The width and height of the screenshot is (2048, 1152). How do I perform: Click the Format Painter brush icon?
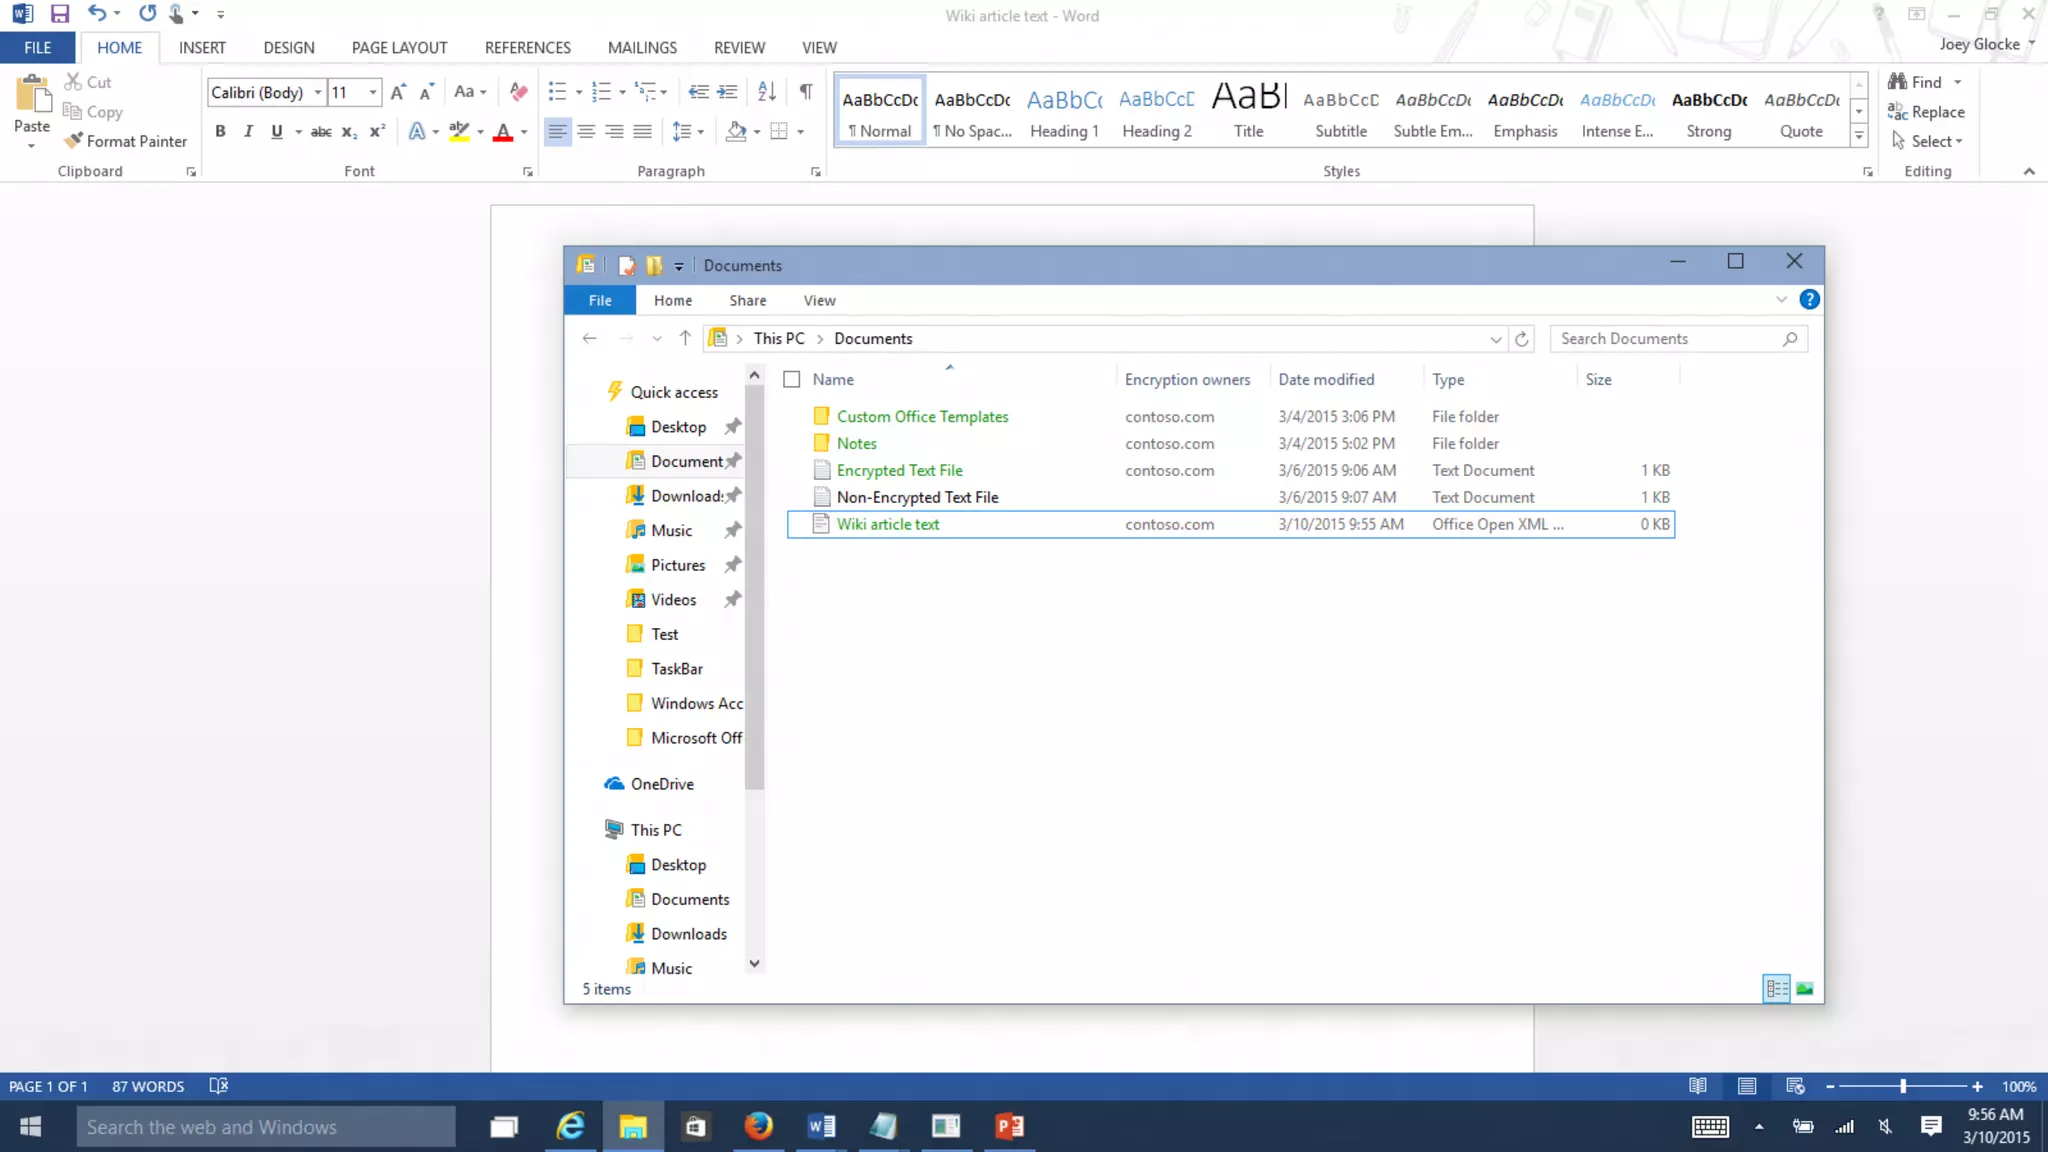73,141
